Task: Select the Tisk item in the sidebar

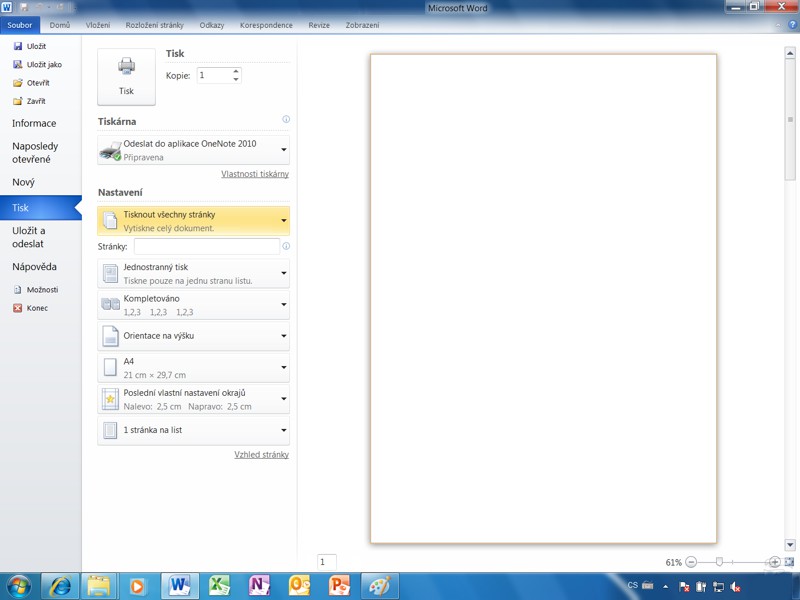Action: point(41,208)
